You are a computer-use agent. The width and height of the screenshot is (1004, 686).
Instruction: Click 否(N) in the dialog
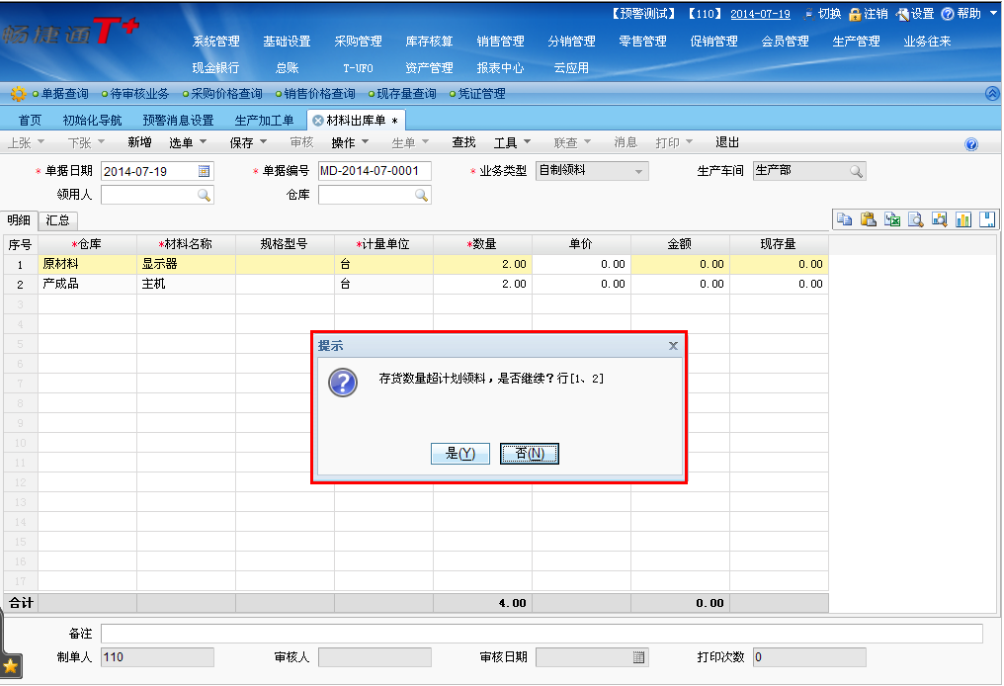pos(530,453)
